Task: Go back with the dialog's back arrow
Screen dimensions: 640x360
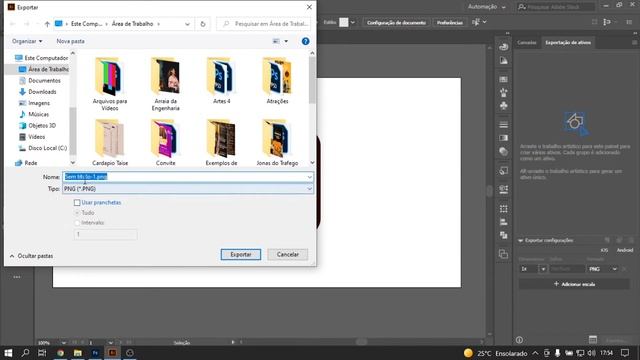Action: [13, 24]
